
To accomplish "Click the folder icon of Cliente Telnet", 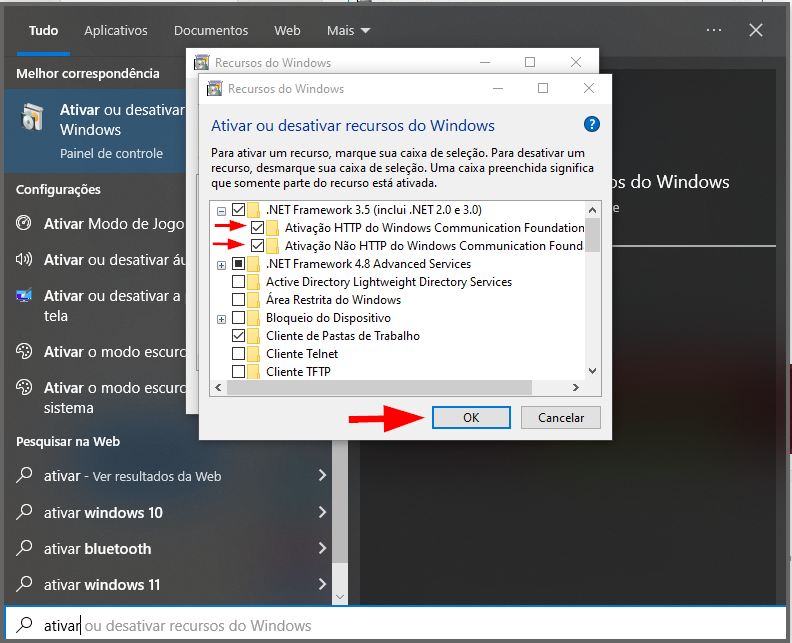I will pyautogui.click(x=254, y=354).
